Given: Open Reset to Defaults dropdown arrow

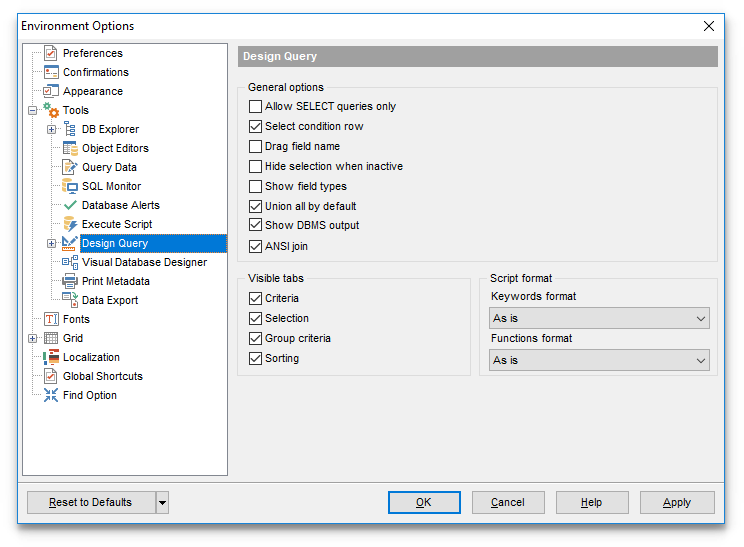Looking at the screenshot, I should pos(162,502).
